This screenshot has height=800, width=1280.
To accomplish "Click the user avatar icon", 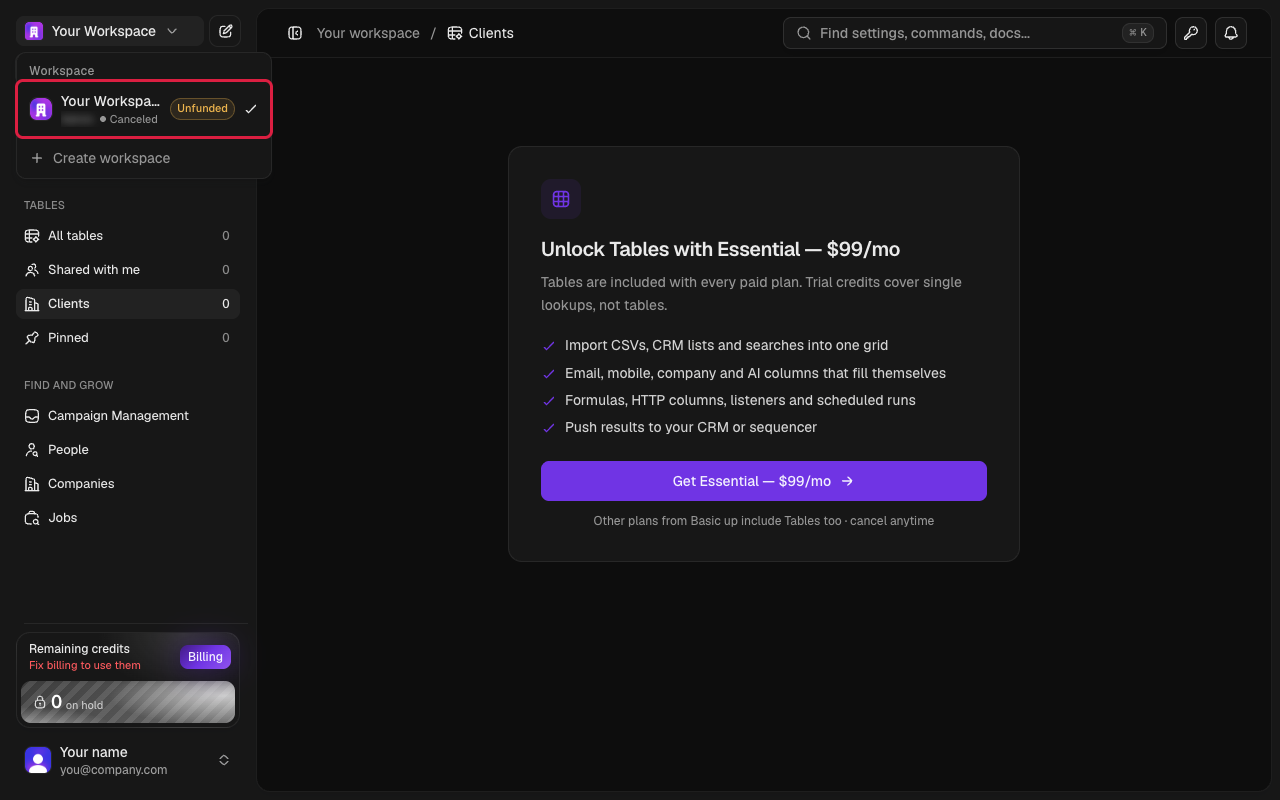I will tap(38, 760).
